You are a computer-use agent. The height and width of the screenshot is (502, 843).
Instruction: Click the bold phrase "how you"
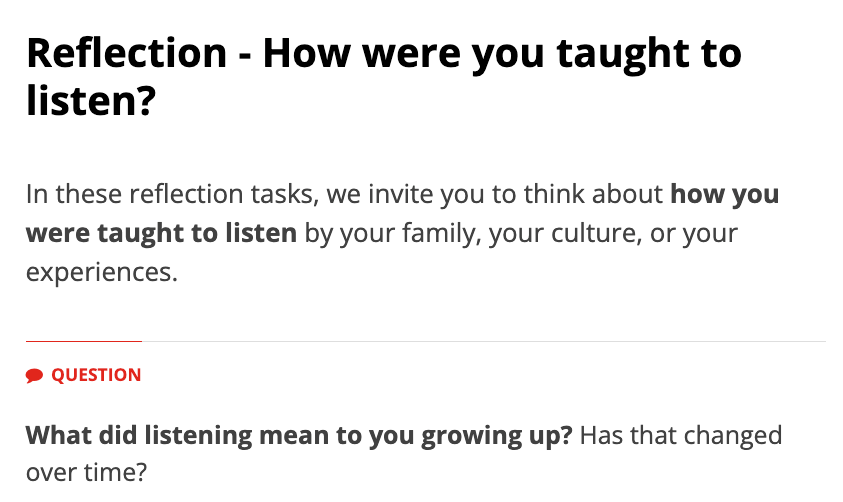pyautogui.click(x=724, y=194)
